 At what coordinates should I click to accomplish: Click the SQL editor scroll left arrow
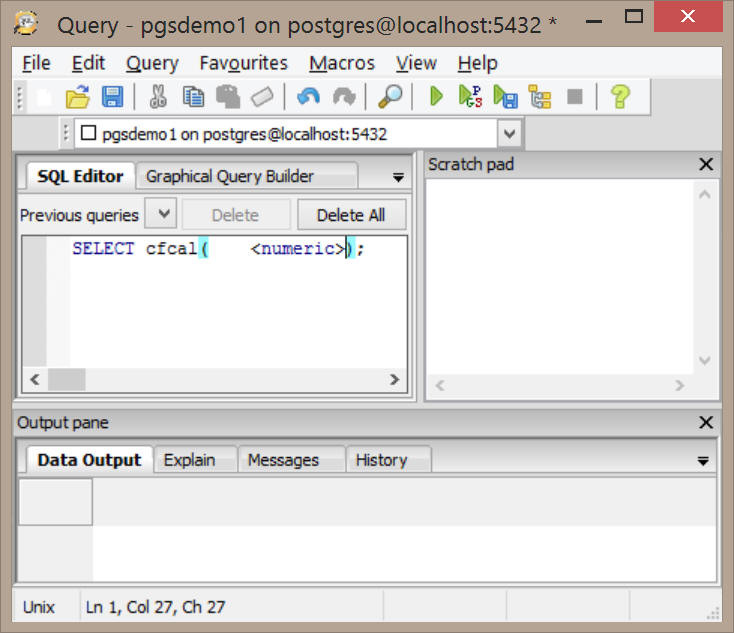click(x=35, y=379)
